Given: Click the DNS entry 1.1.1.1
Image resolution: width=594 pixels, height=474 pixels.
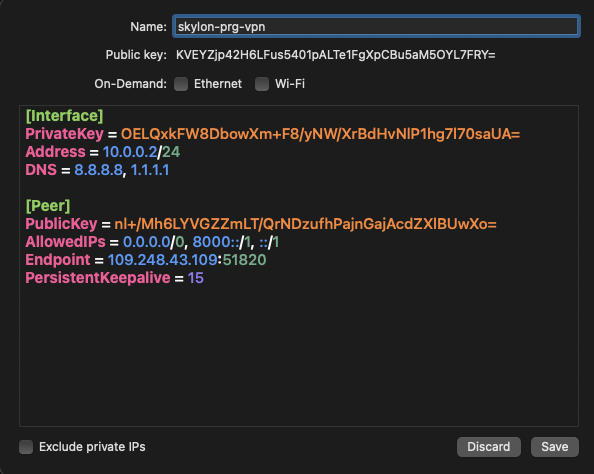Looking at the screenshot, I should (x=150, y=170).
